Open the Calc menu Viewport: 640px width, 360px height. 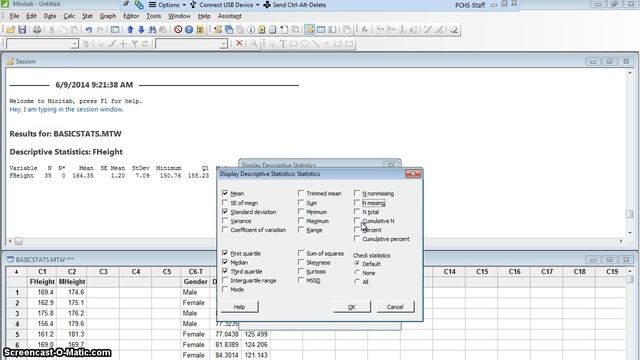tap(69, 16)
